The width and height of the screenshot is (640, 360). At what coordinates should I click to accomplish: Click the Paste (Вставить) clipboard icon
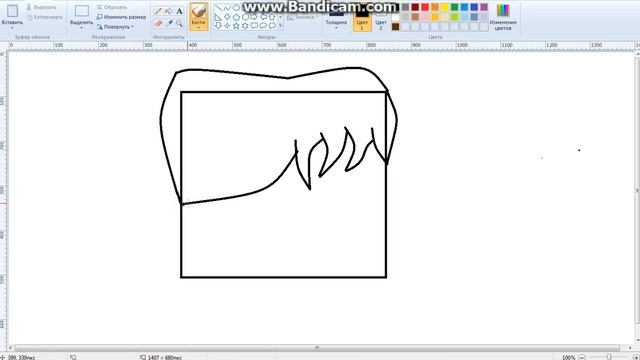pyautogui.click(x=12, y=11)
